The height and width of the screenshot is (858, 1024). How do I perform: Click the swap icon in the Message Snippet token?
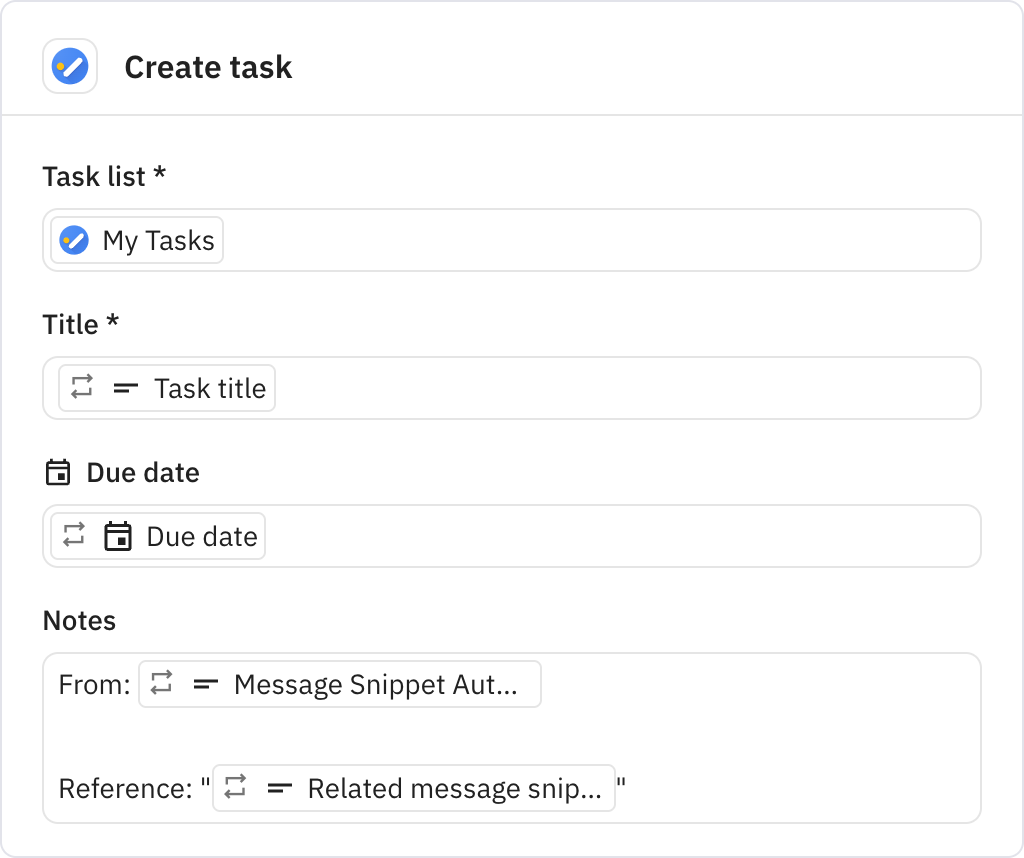(163, 684)
